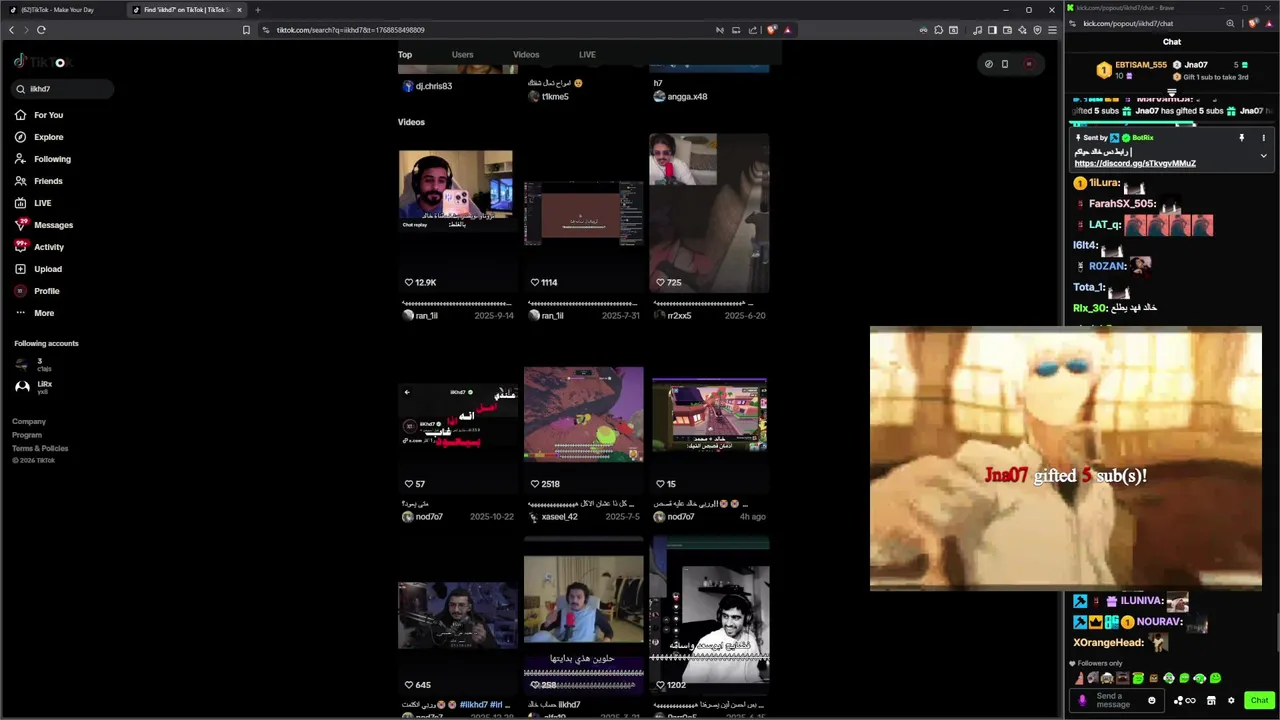The width and height of the screenshot is (1280, 720).
Task: Open pinned message three-dot options menu
Action: click(x=1263, y=138)
